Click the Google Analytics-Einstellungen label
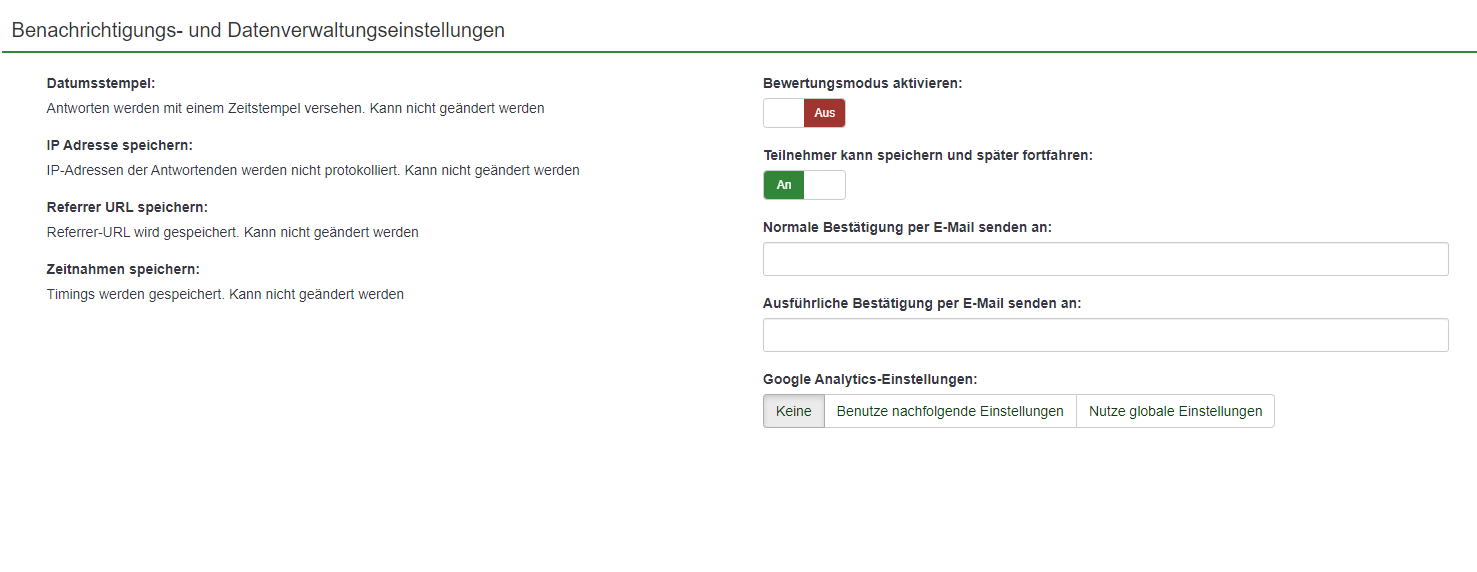Viewport: 1477px width, 572px height. click(x=870, y=379)
